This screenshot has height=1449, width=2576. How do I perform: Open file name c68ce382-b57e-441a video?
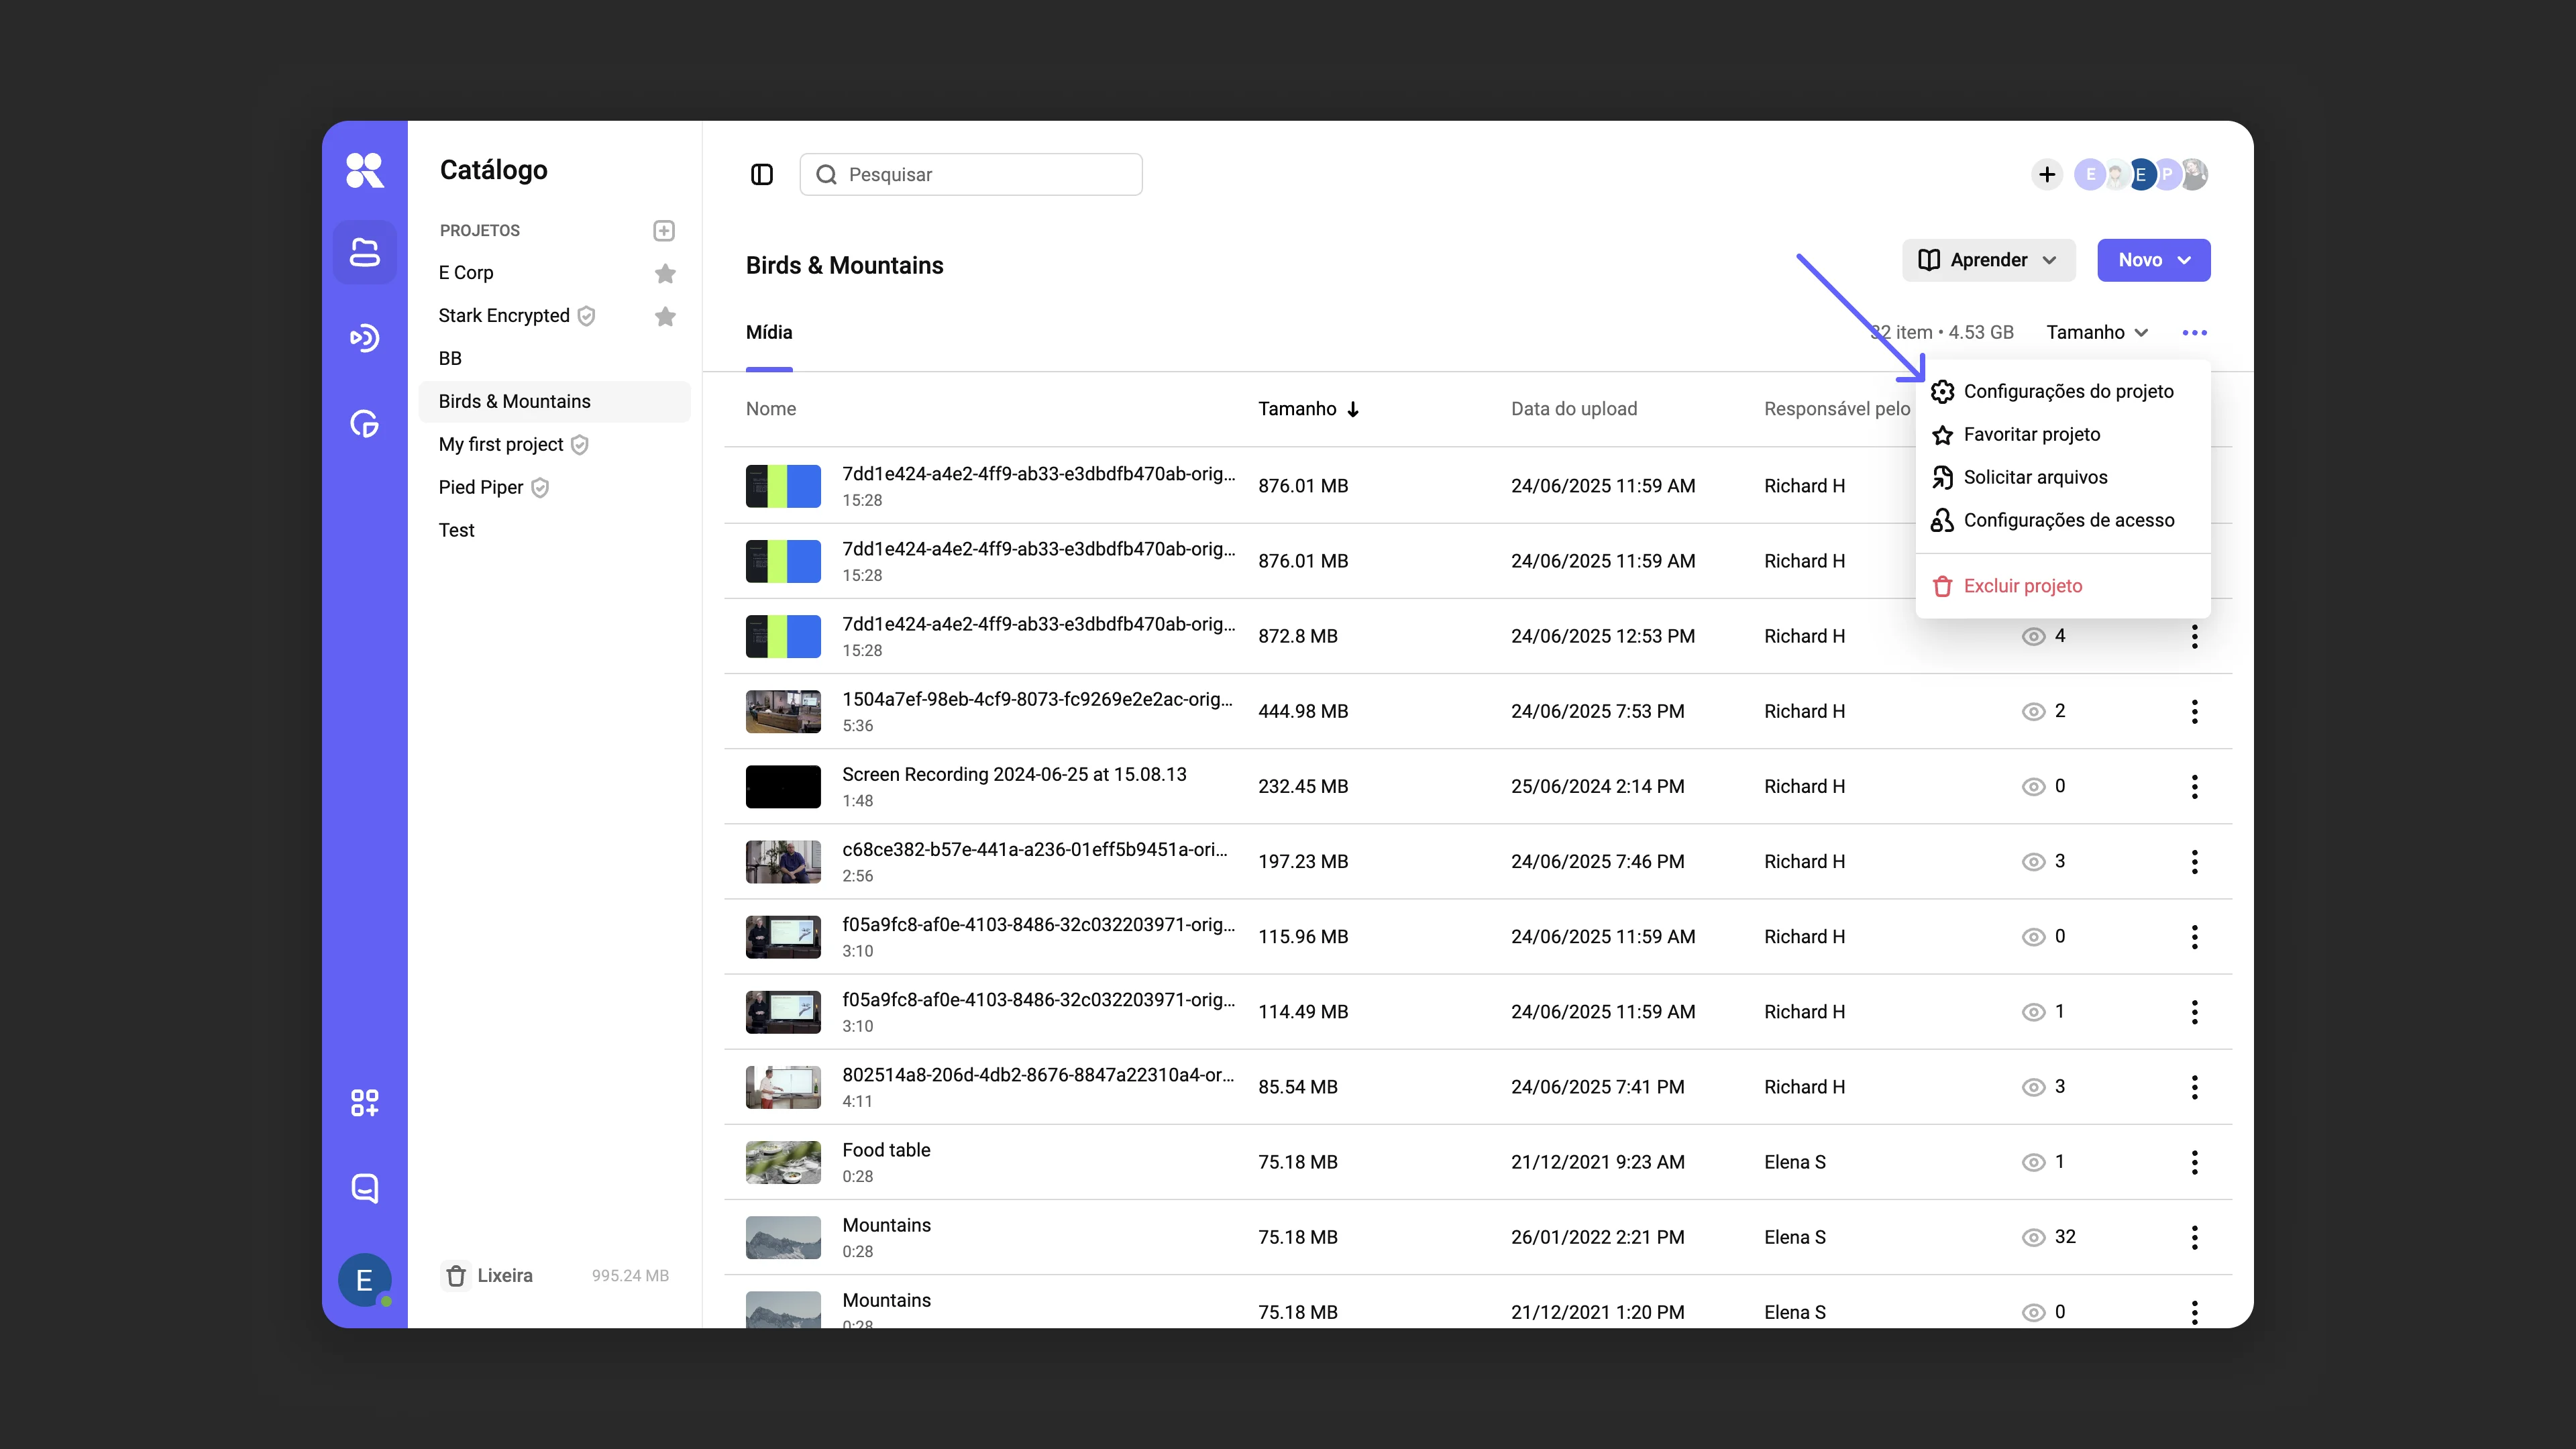tap(1035, 850)
